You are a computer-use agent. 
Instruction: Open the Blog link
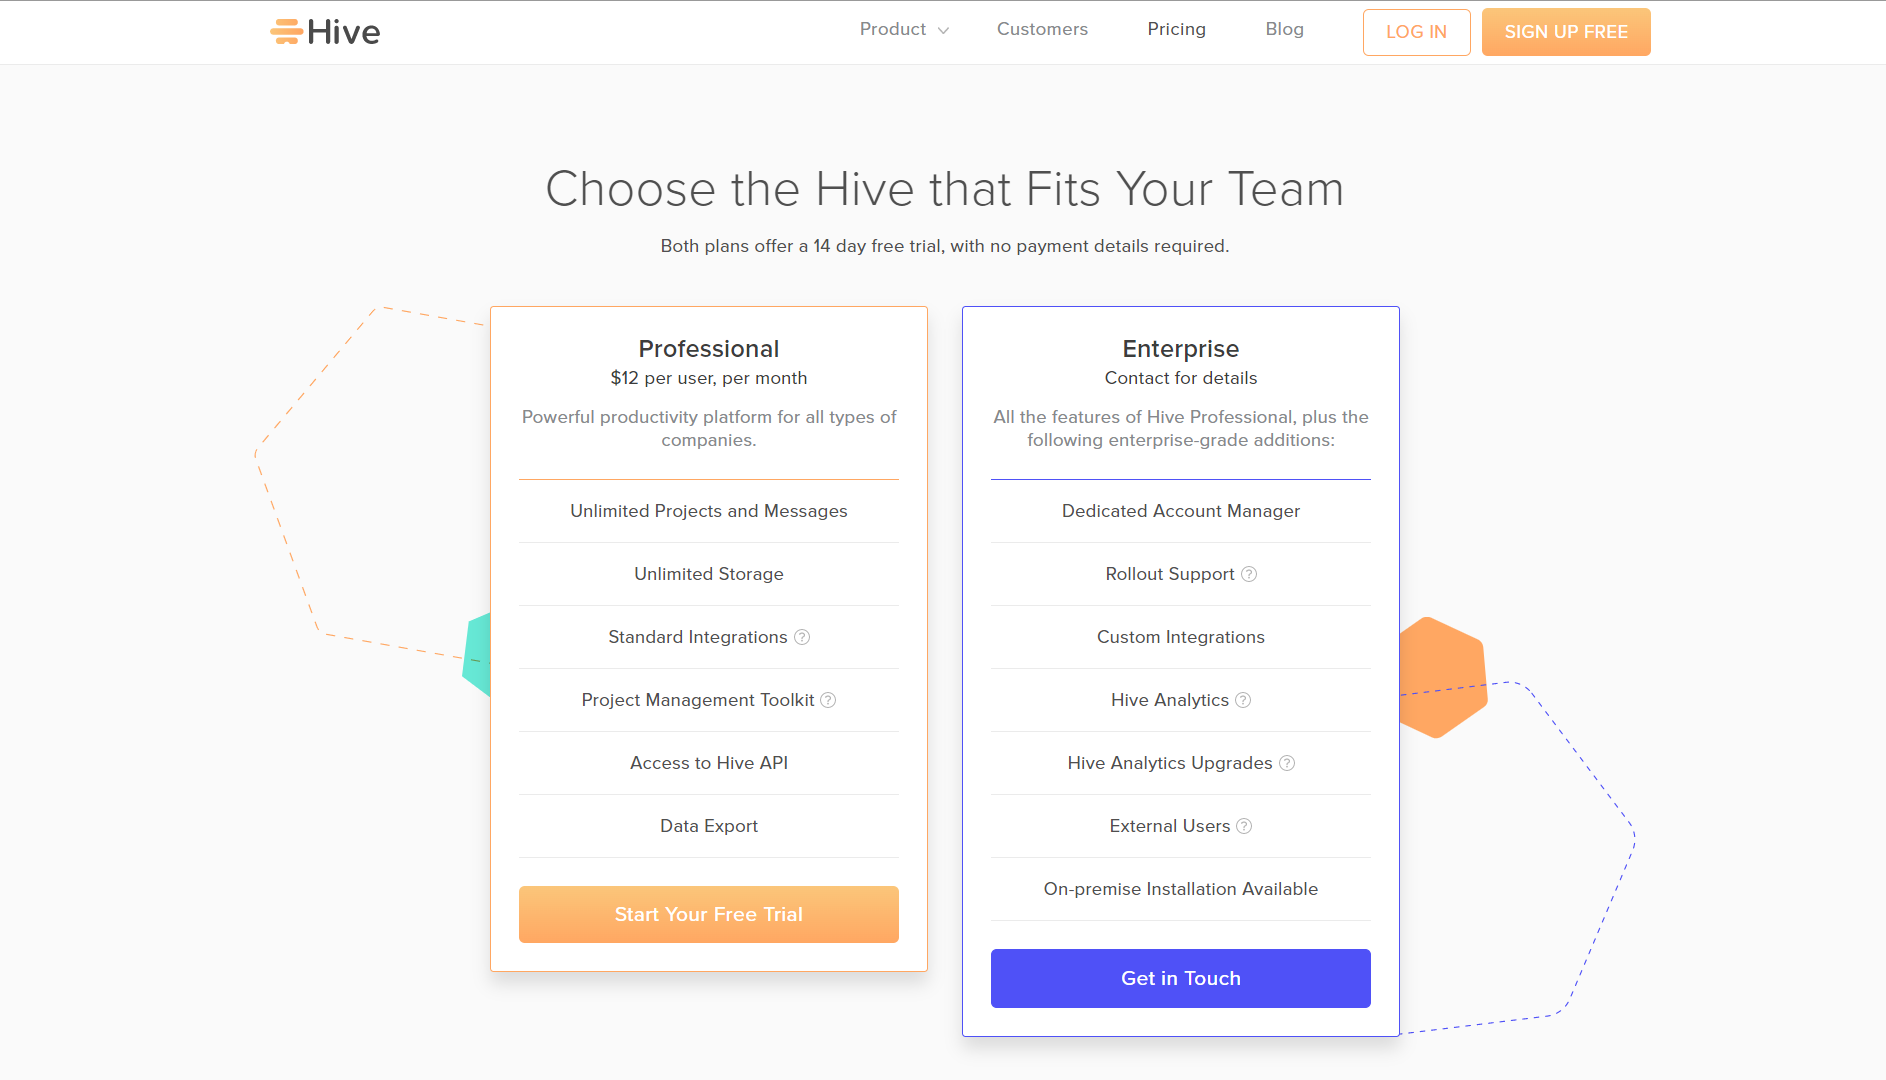(1284, 30)
